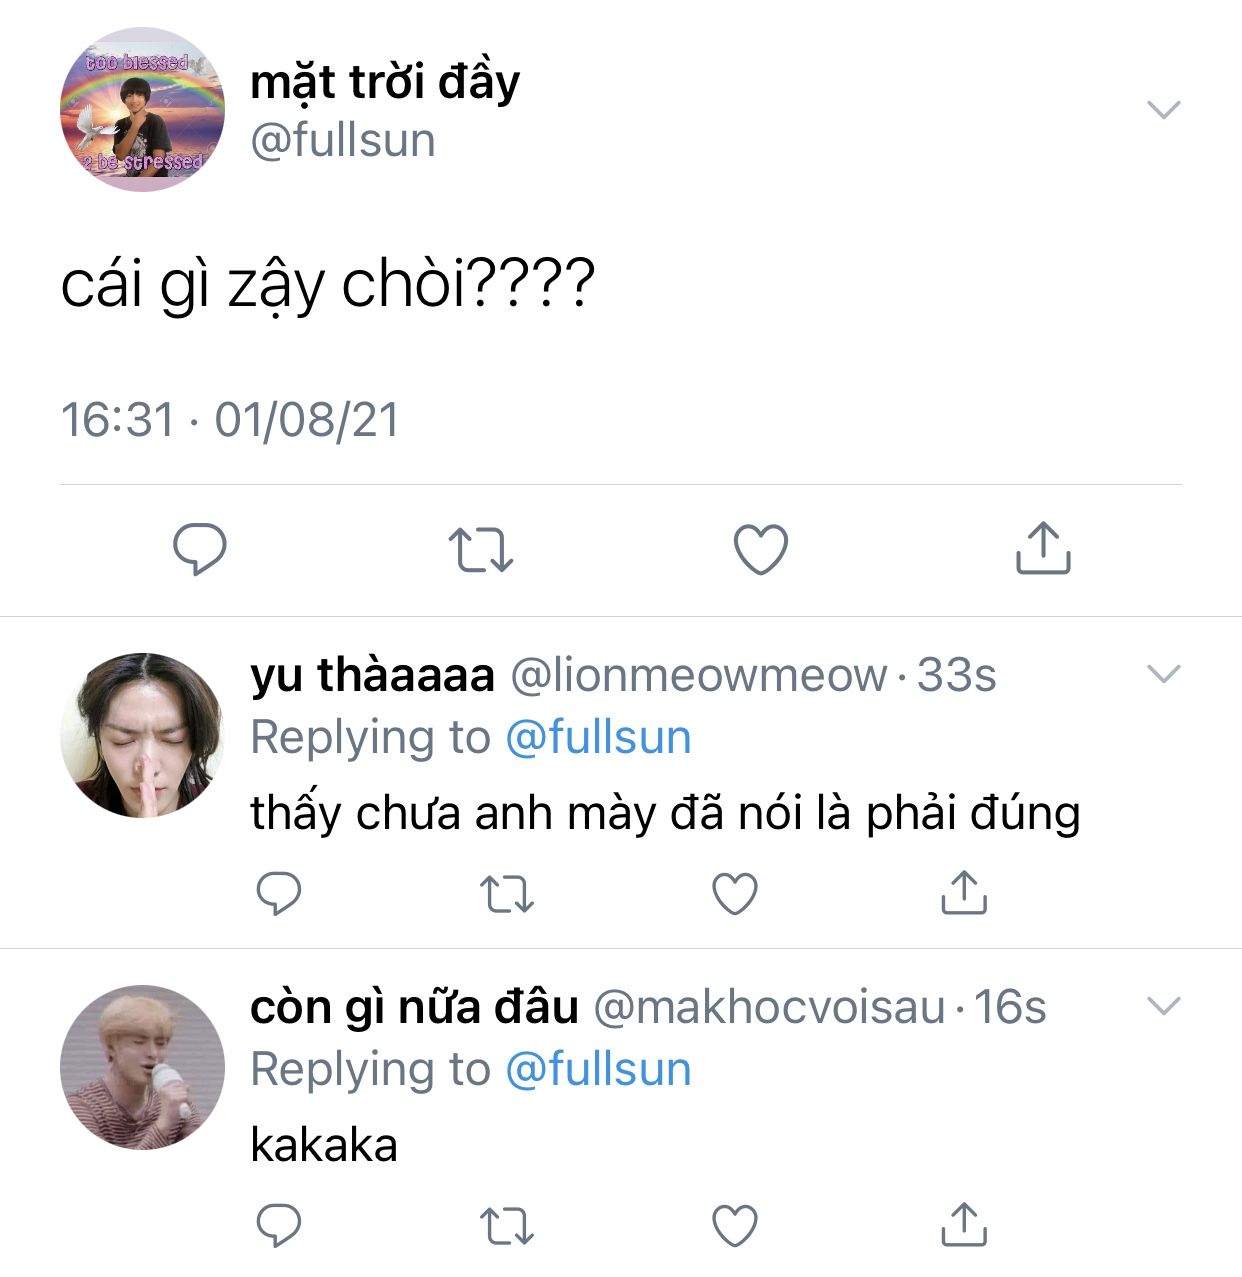Reply to the main tweet by @fullsun
1242x1277 pixels.
(x=200, y=549)
